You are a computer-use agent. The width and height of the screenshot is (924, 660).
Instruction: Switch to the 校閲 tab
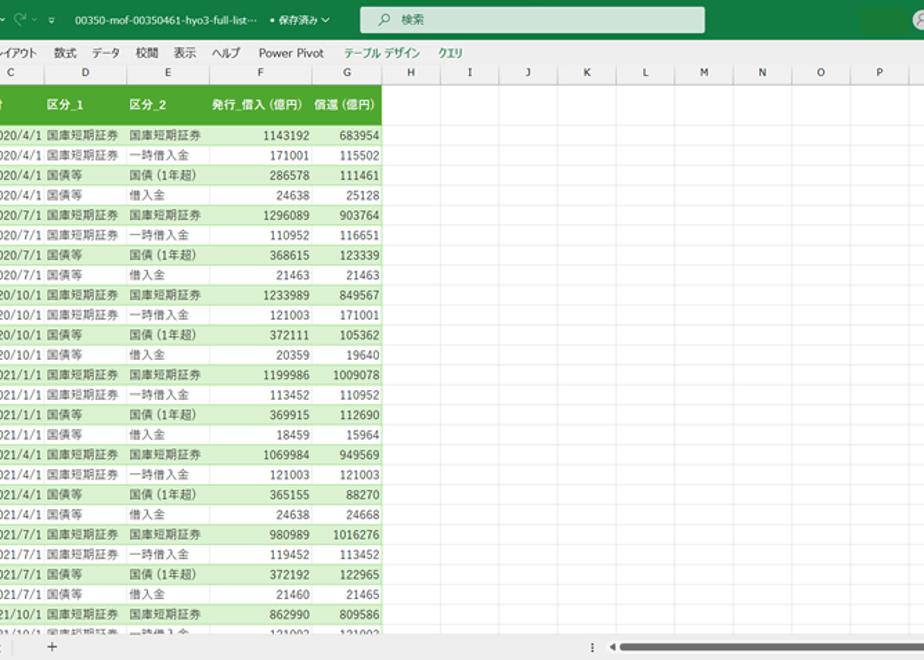tap(146, 53)
